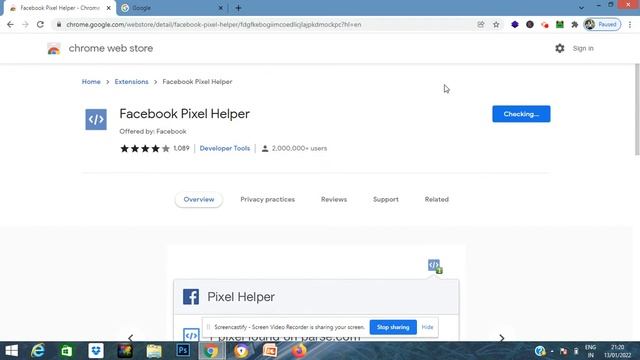Open the green Store app in taskbar
This screenshot has width=640, height=360.
click(x=67, y=351)
